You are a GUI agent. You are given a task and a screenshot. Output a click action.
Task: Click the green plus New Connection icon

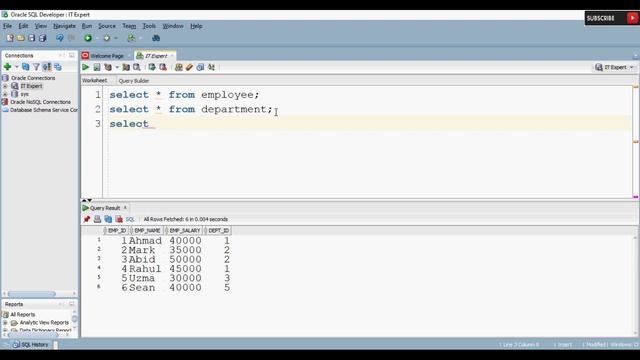pyautogui.click(x=7, y=67)
